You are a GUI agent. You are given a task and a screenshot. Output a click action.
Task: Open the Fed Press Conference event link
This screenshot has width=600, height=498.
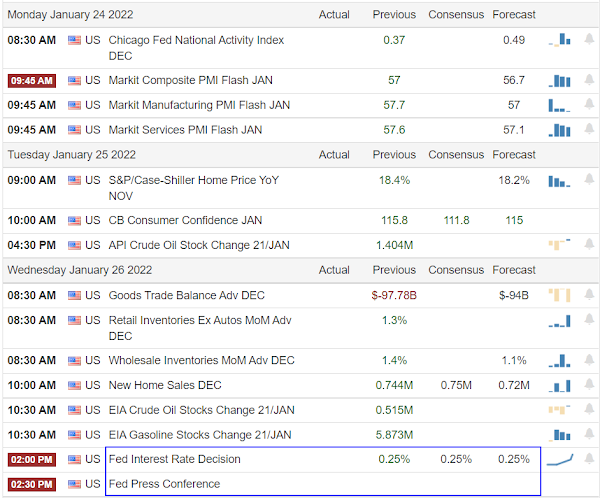click(163, 484)
